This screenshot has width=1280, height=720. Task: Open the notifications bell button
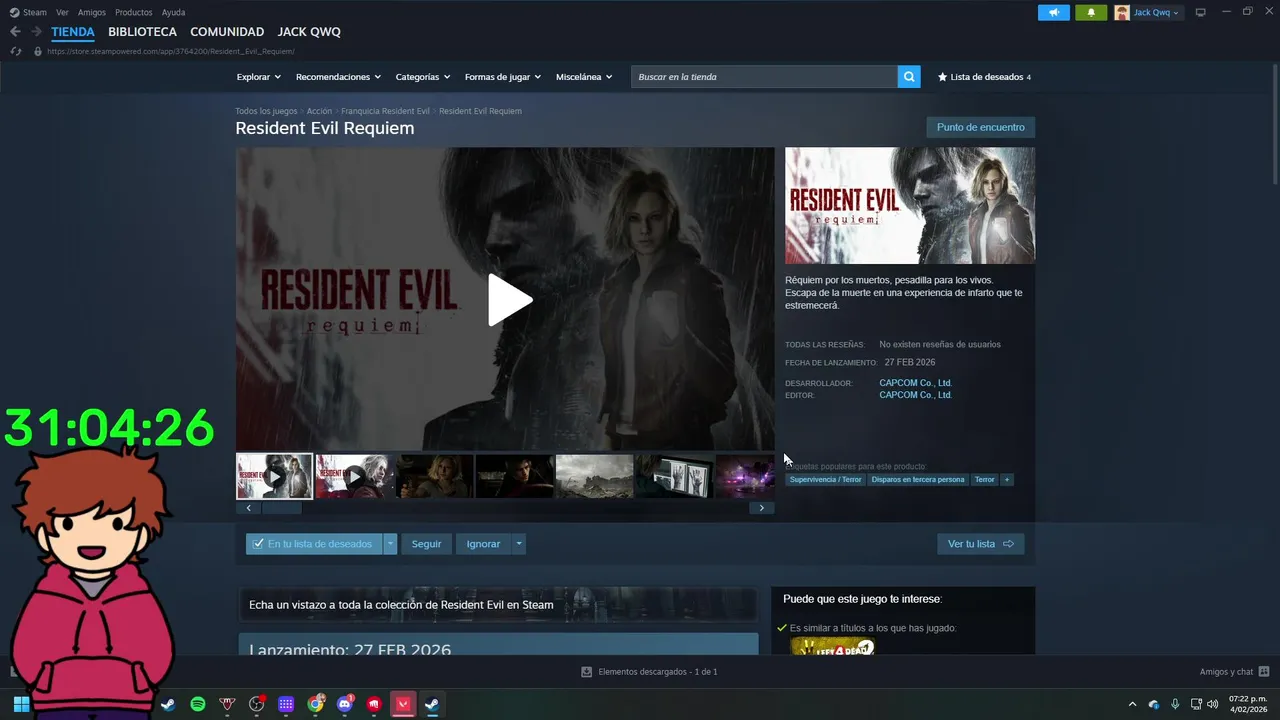click(x=1091, y=12)
